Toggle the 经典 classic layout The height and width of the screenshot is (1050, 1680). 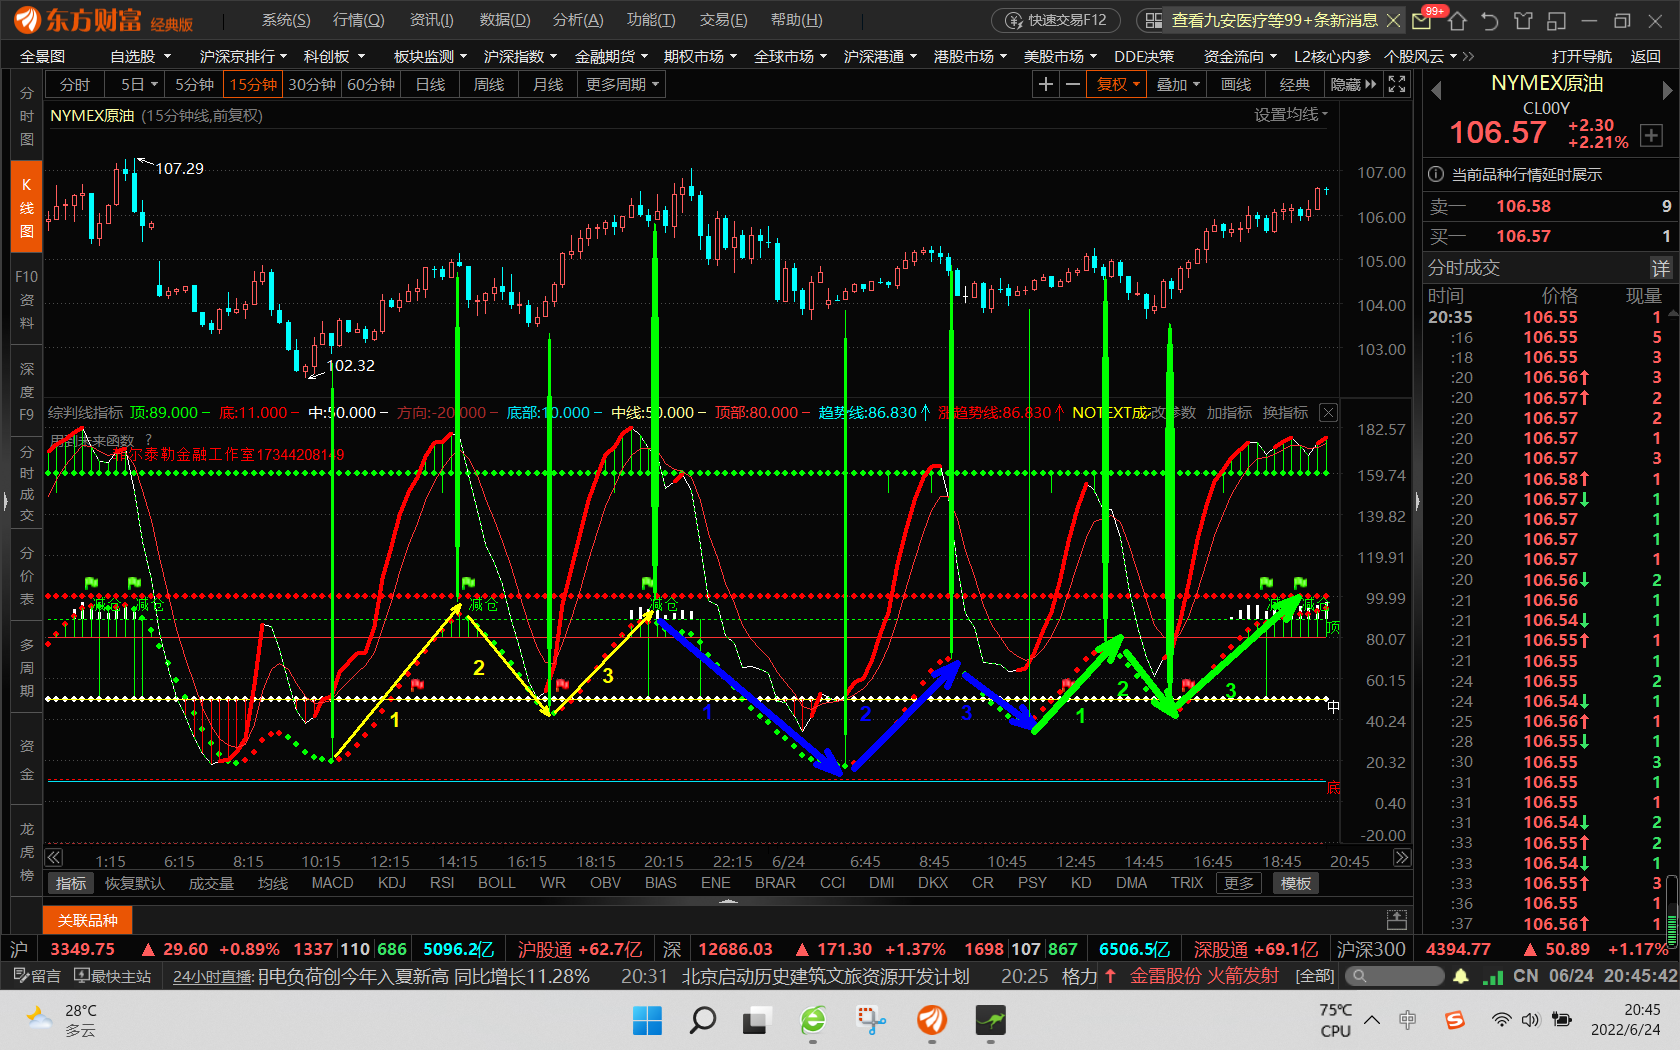click(1295, 85)
